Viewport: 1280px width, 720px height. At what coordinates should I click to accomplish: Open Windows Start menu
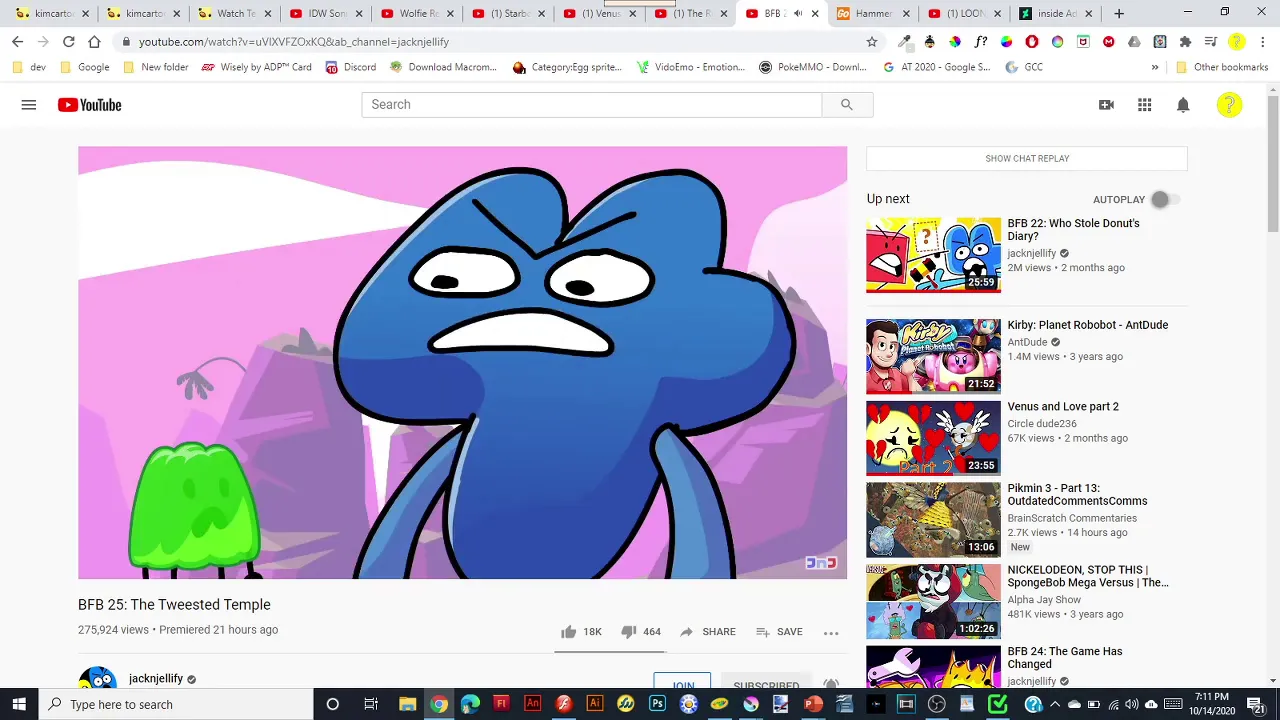click(x=19, y=704)
